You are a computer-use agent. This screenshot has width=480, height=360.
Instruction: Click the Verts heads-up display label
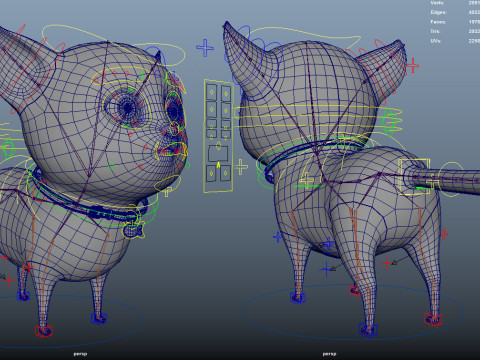click(437, 3)
